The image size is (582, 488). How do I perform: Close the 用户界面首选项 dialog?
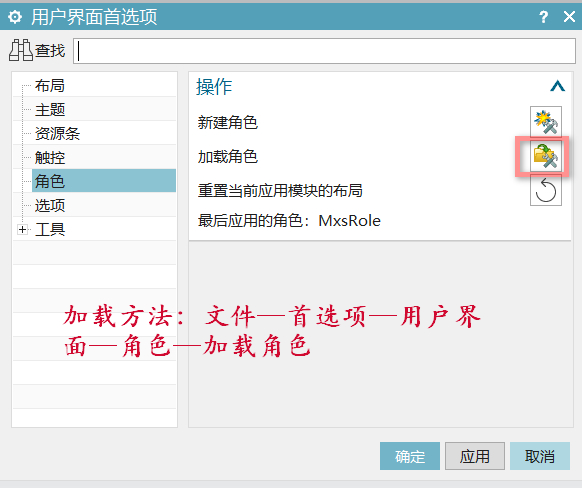(x=569, y=17)
